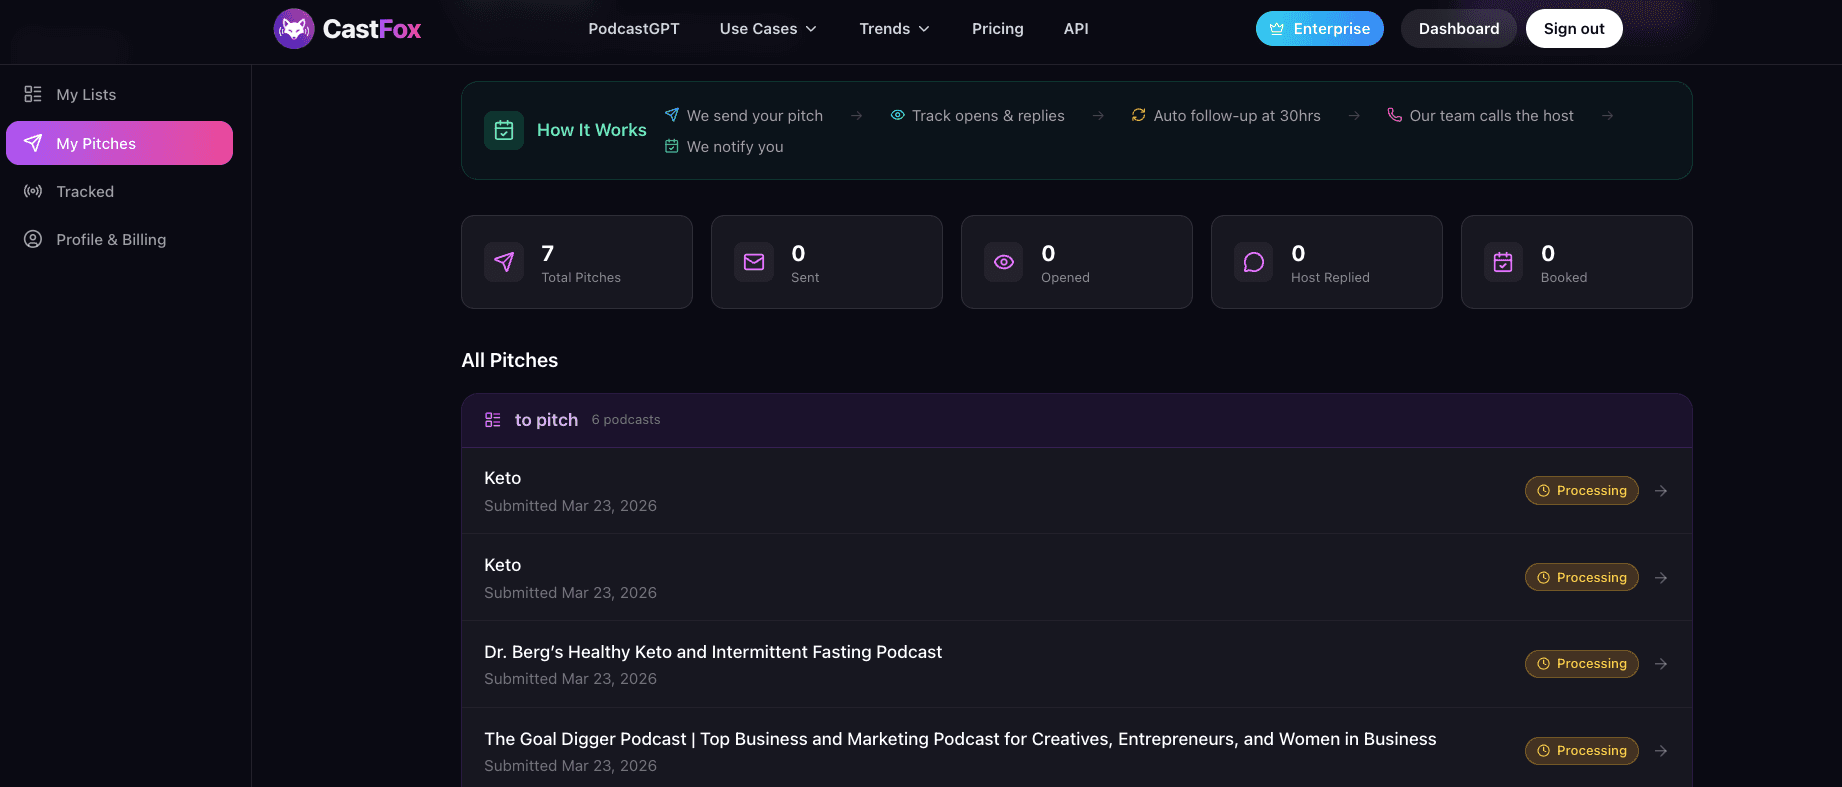Click the list icon beside 'to pitch'
This screenshot has height=787, width=1842.
(x=492, y=420)
